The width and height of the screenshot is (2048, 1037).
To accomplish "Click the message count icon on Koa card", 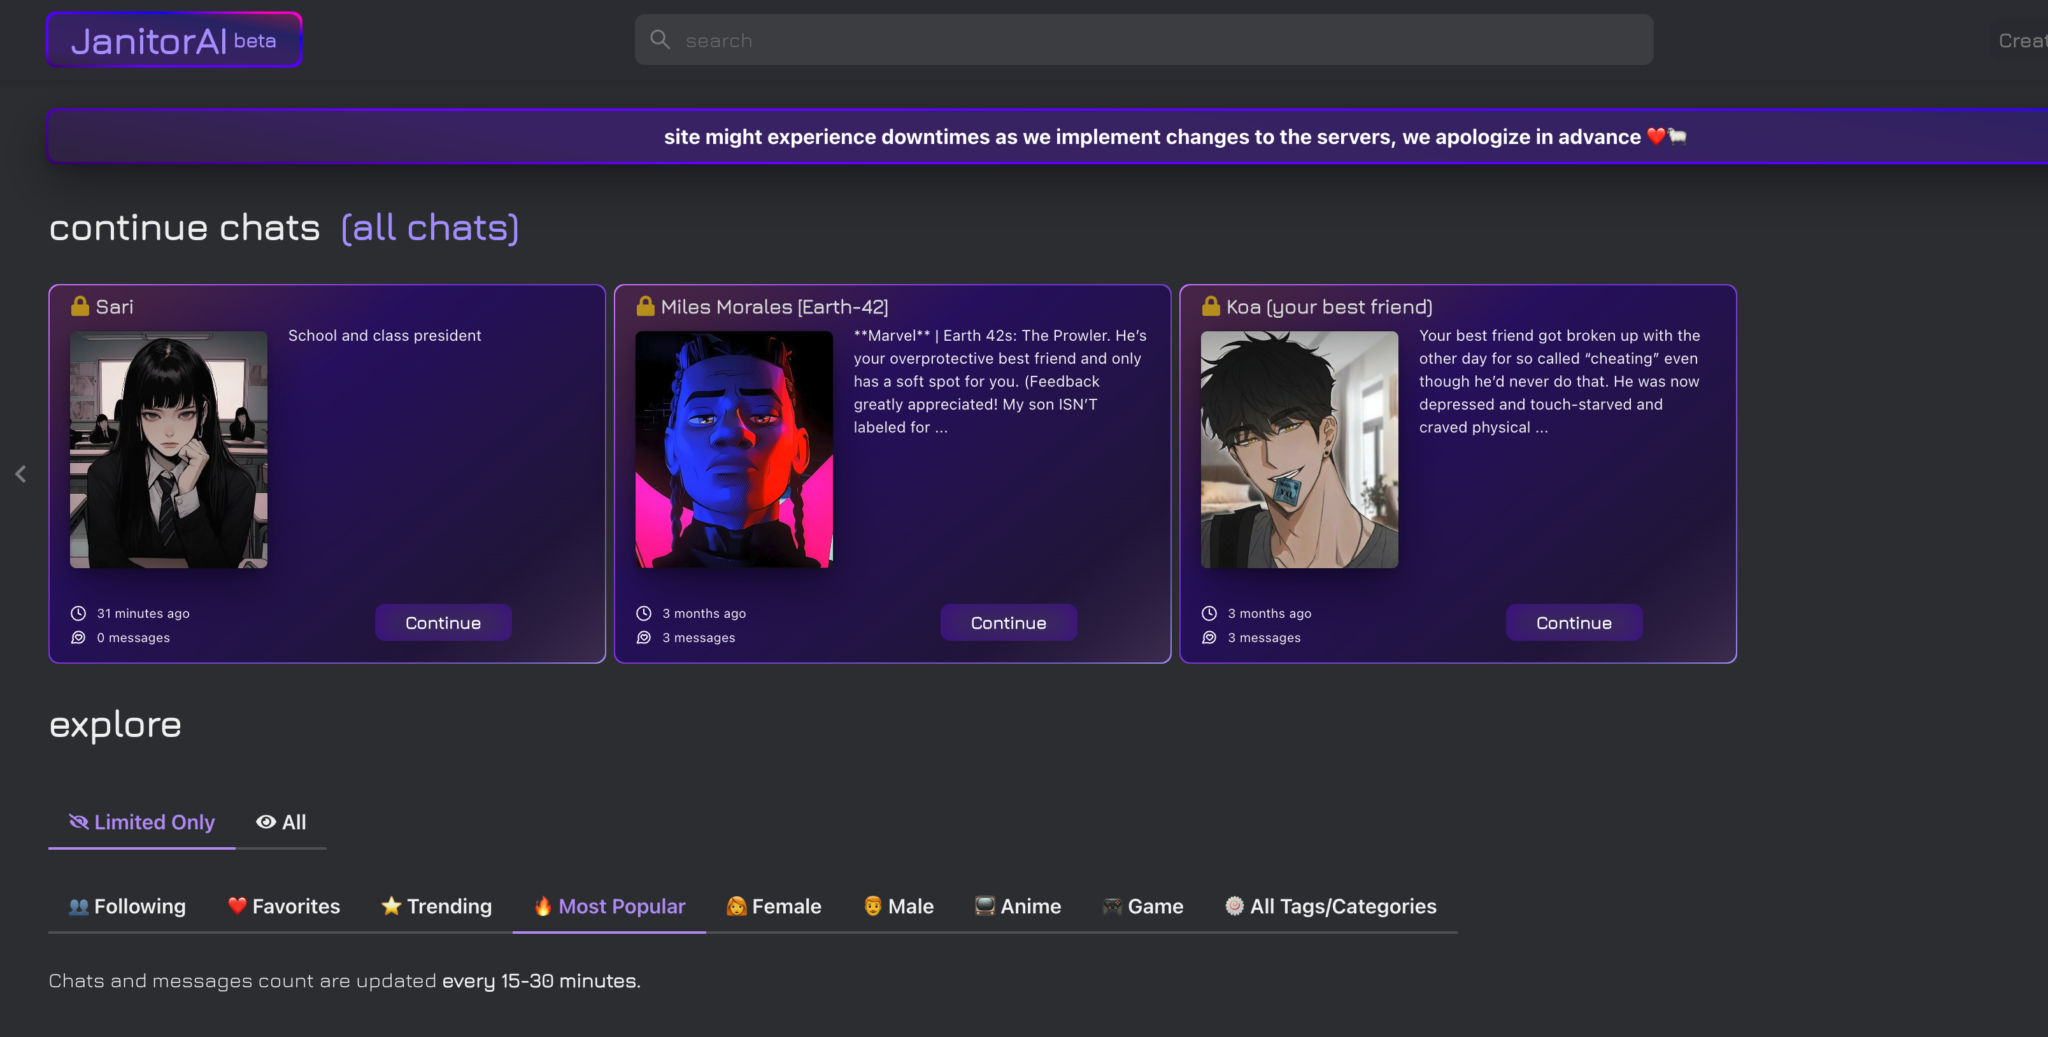I will click(1209, 638).
